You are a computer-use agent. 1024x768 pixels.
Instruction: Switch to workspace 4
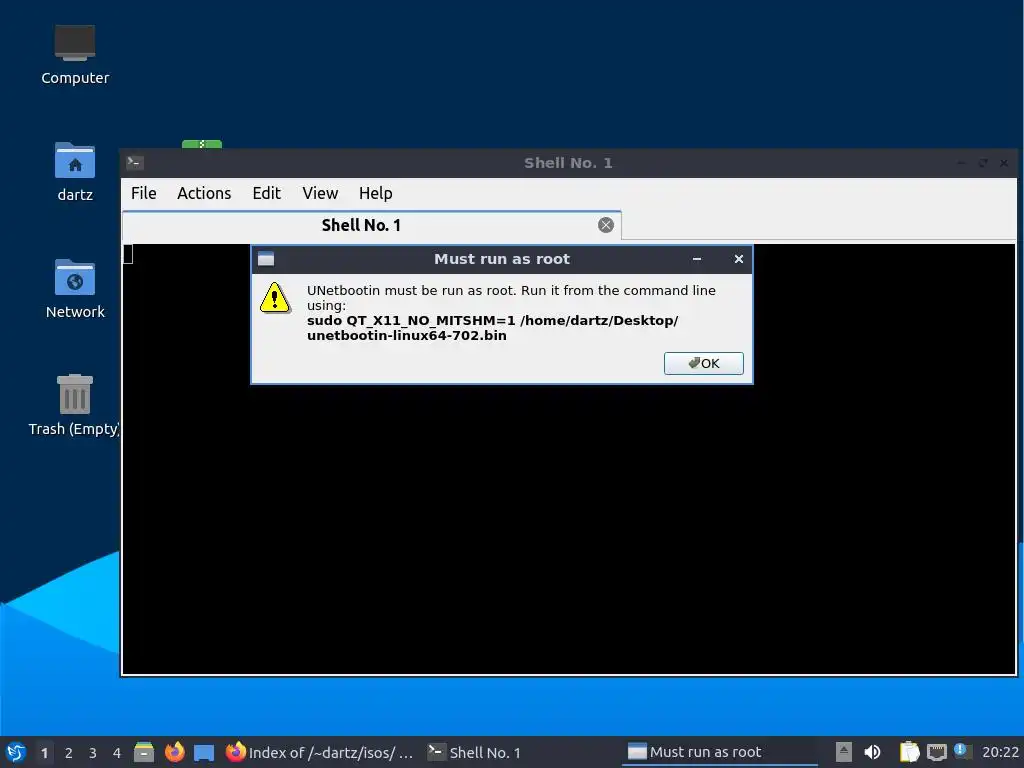tap(117, 753)
